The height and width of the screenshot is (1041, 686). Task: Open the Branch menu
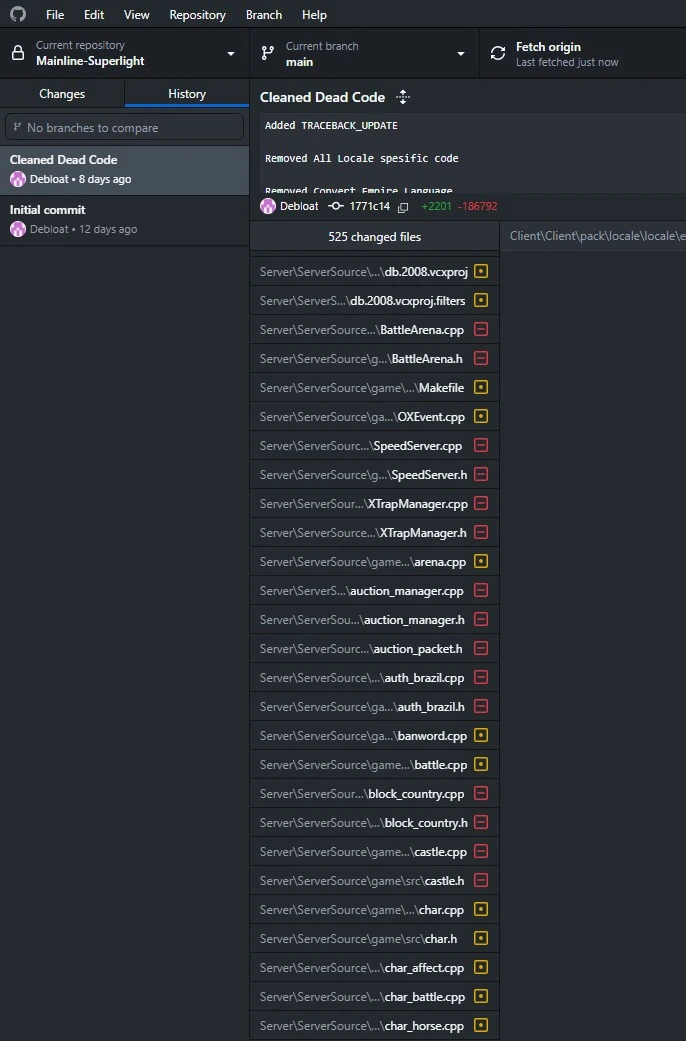(x=264, y=15)
